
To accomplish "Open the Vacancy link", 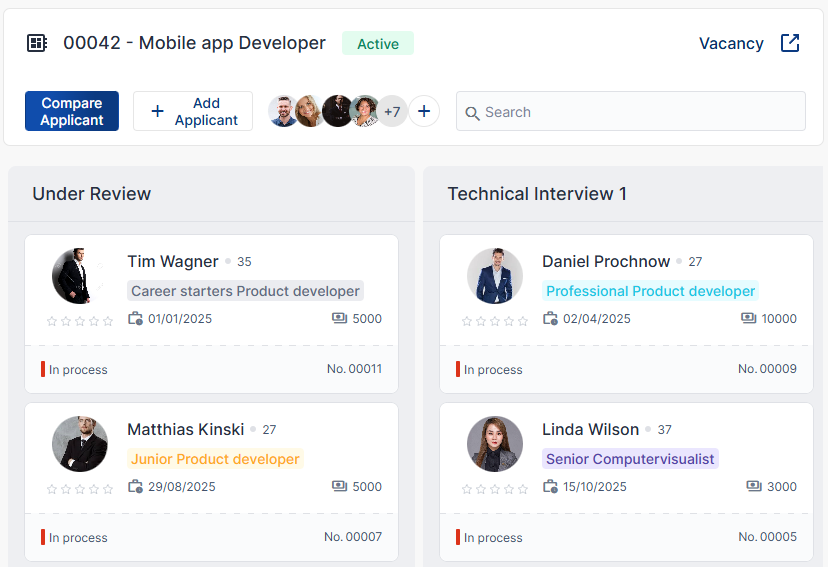I will (731, 43).
